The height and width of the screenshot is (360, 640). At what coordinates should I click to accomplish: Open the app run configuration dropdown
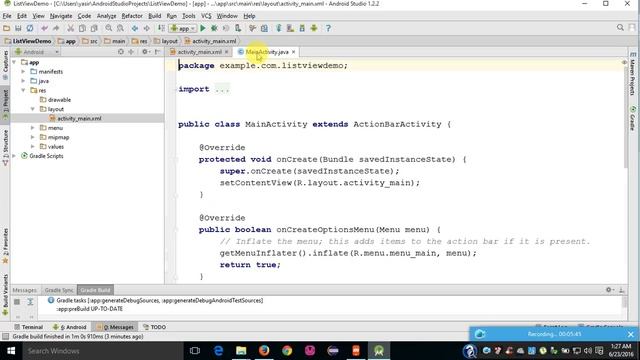coord(183,28)
